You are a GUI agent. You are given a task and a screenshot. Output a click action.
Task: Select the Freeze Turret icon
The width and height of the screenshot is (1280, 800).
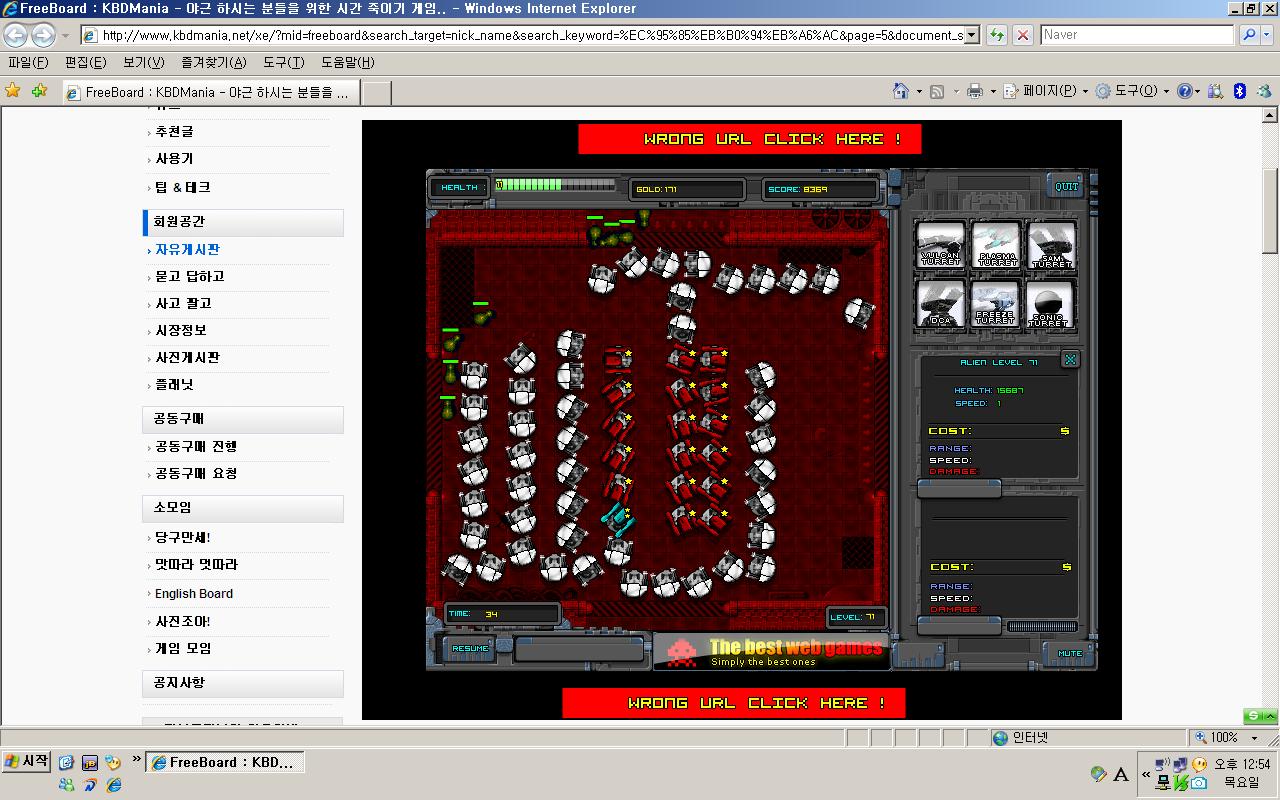coord(996,304)
